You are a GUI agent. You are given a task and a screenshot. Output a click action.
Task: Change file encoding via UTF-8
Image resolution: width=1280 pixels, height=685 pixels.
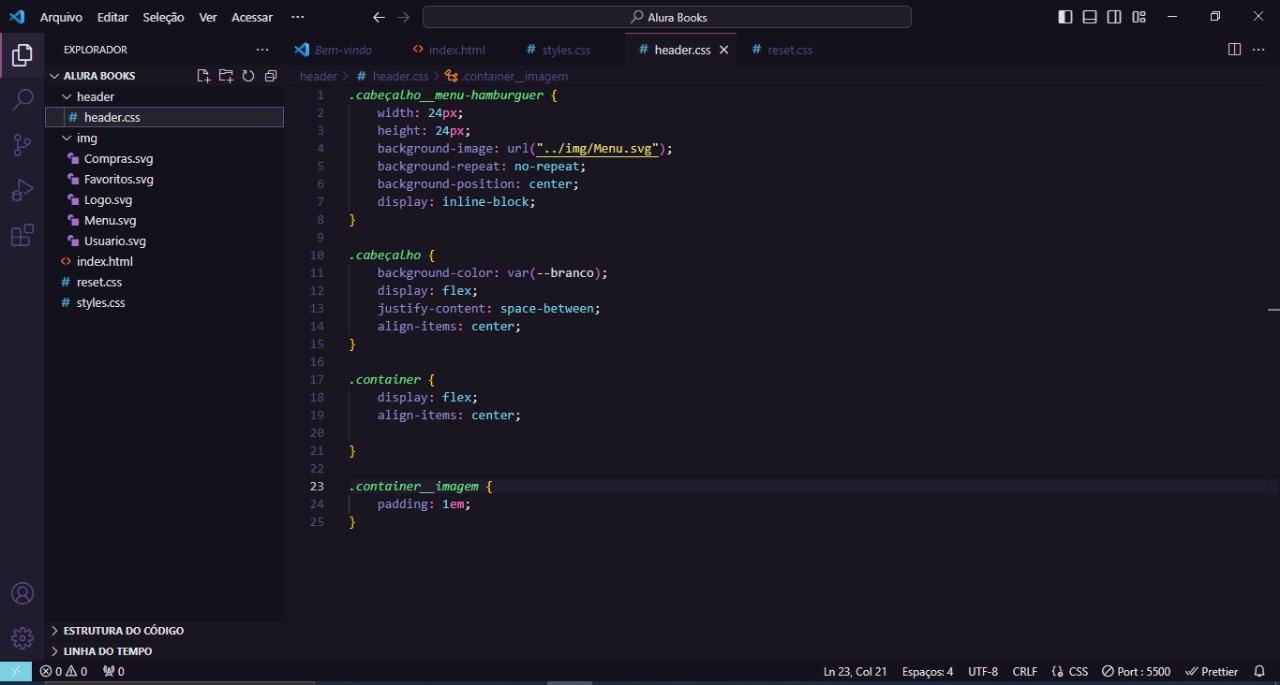coord(983,672)
